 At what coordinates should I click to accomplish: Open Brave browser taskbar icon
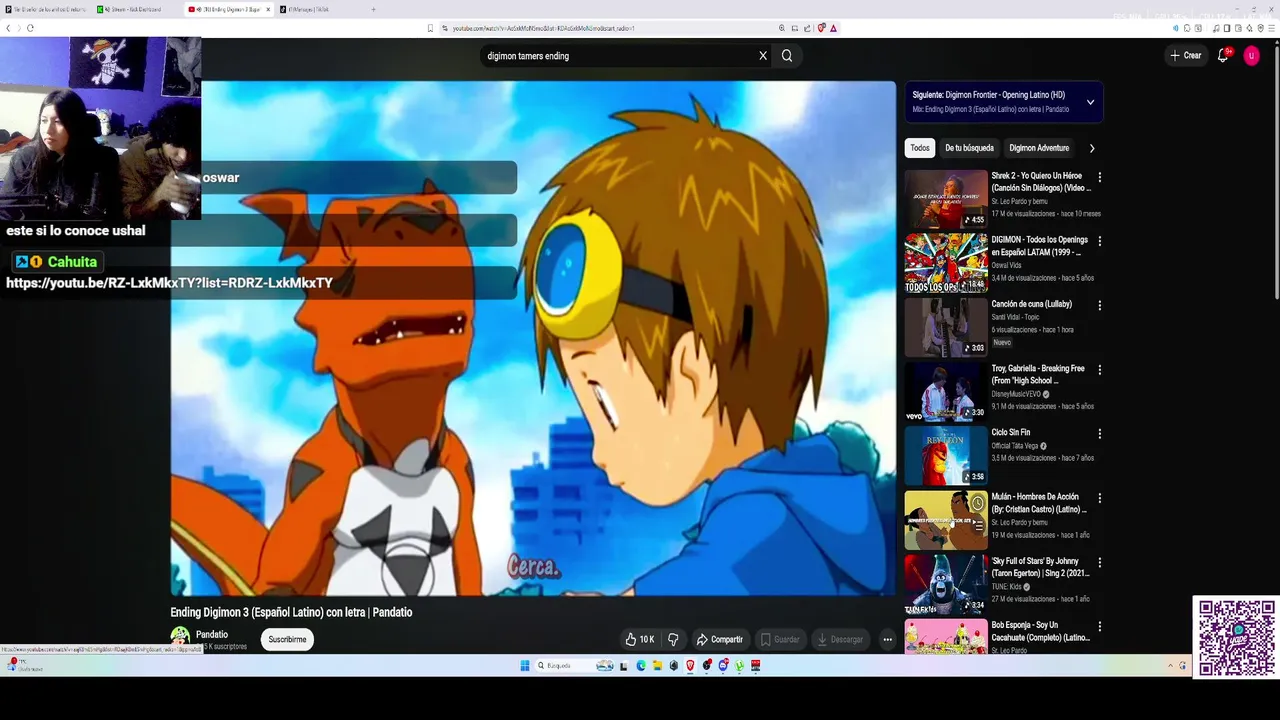point(690,666)
